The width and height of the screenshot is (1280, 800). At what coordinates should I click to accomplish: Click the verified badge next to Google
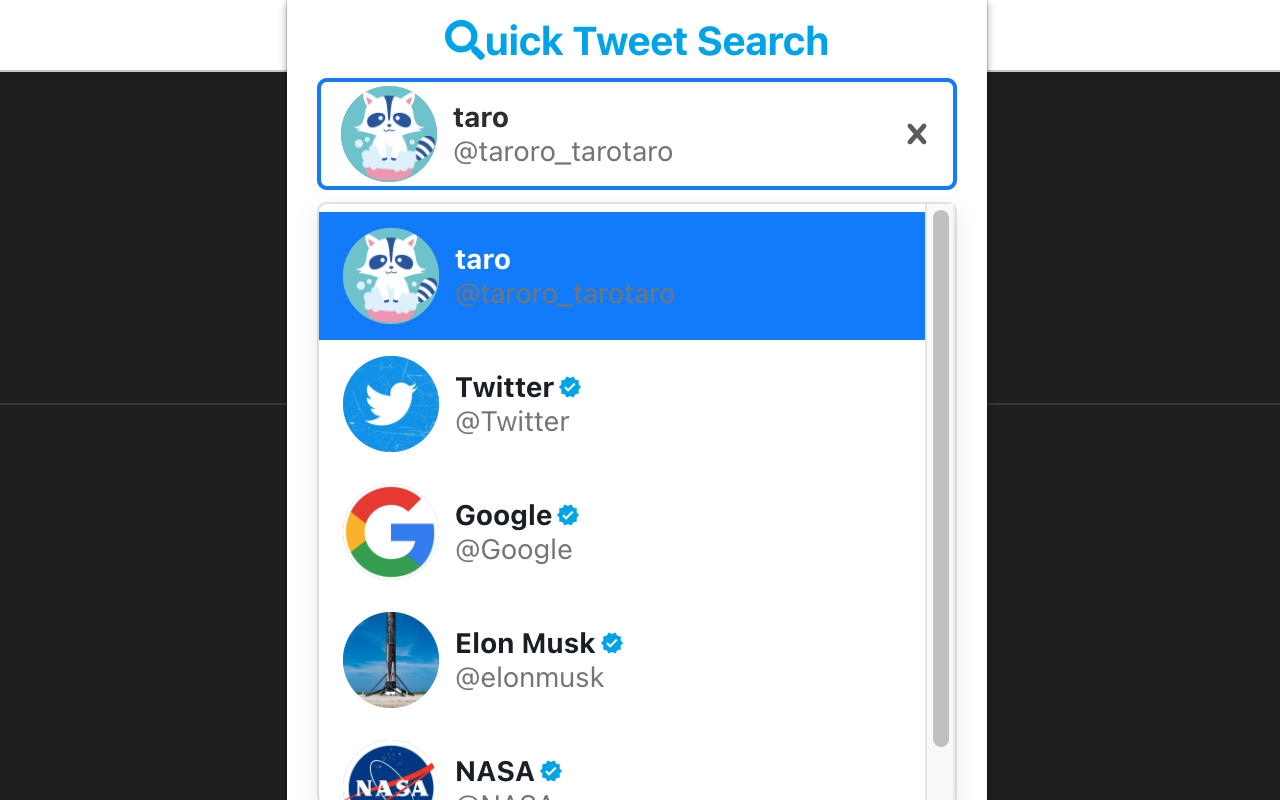point(567,514)
